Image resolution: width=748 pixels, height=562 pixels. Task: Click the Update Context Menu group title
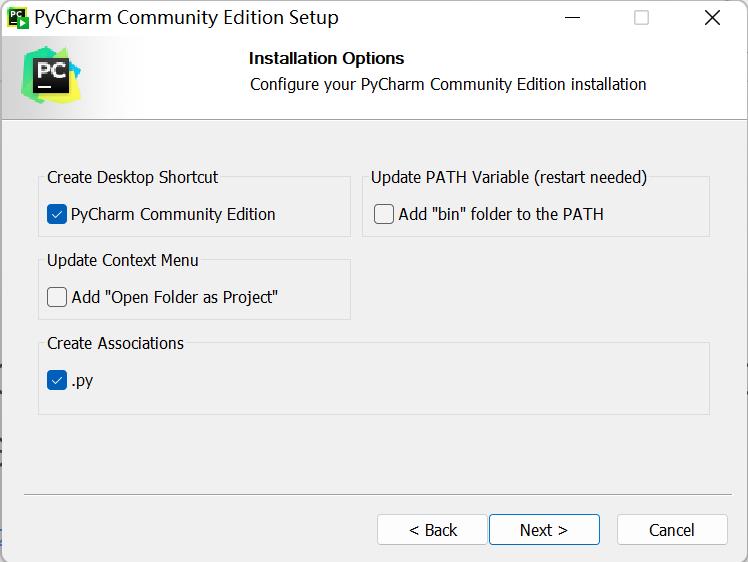click(x=123, y=260)
